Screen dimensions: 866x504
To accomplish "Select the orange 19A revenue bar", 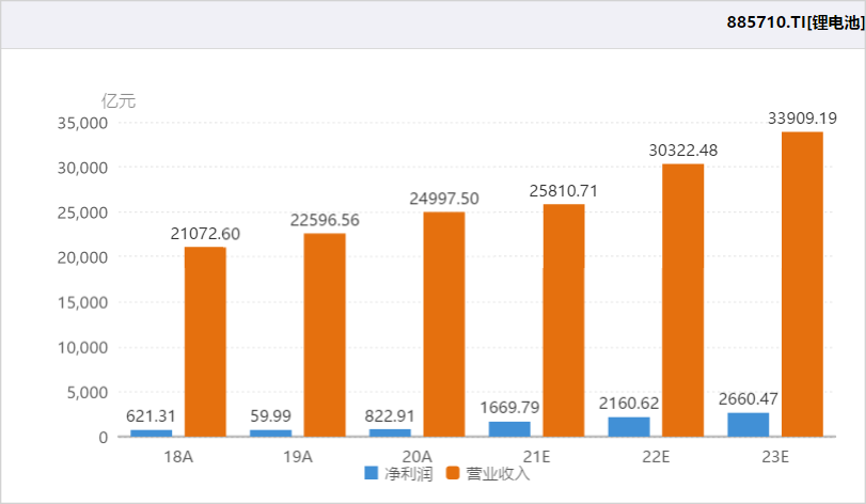I will pos(324,334).
